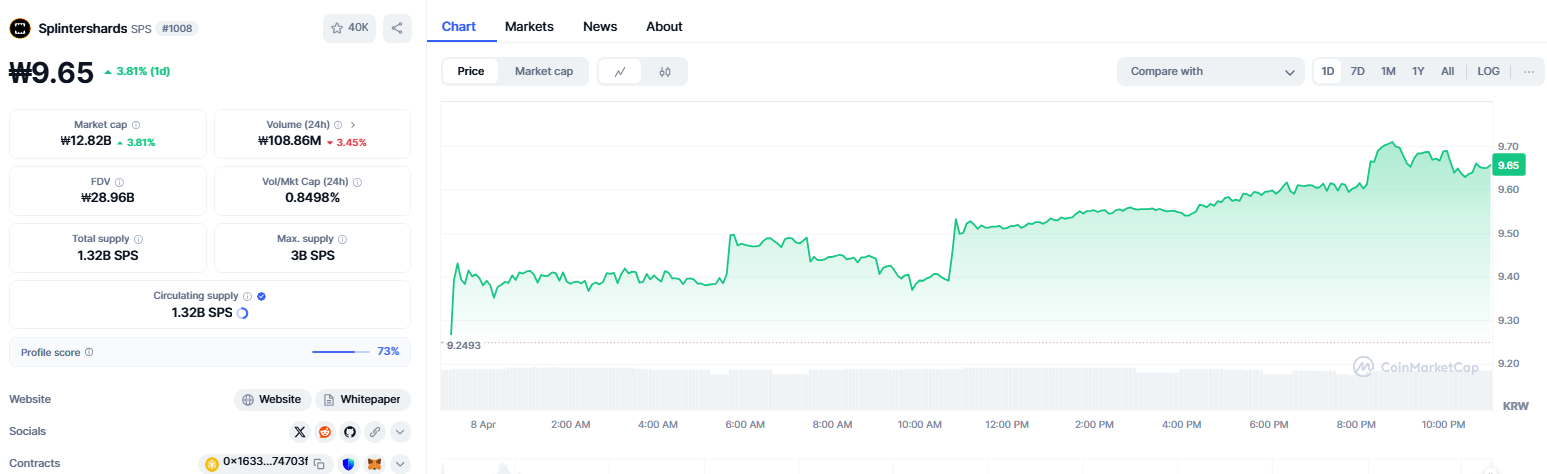
Task: Open Profile score info icon
Action: point(89,352)
